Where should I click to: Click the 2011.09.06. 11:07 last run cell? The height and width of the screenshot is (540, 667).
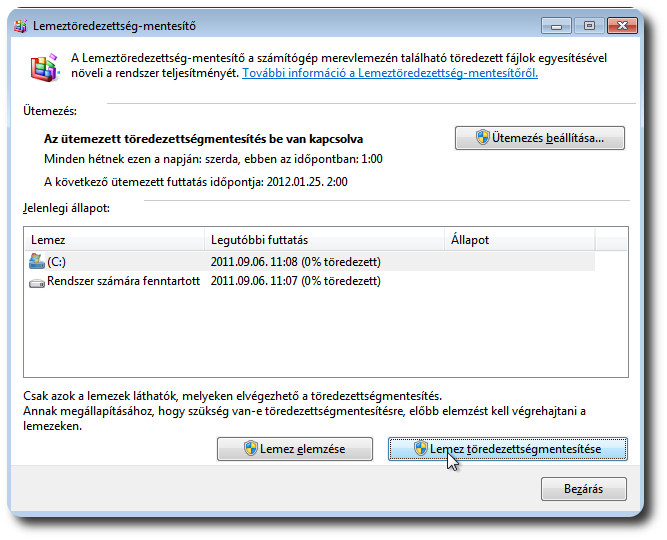coord(296,281)
